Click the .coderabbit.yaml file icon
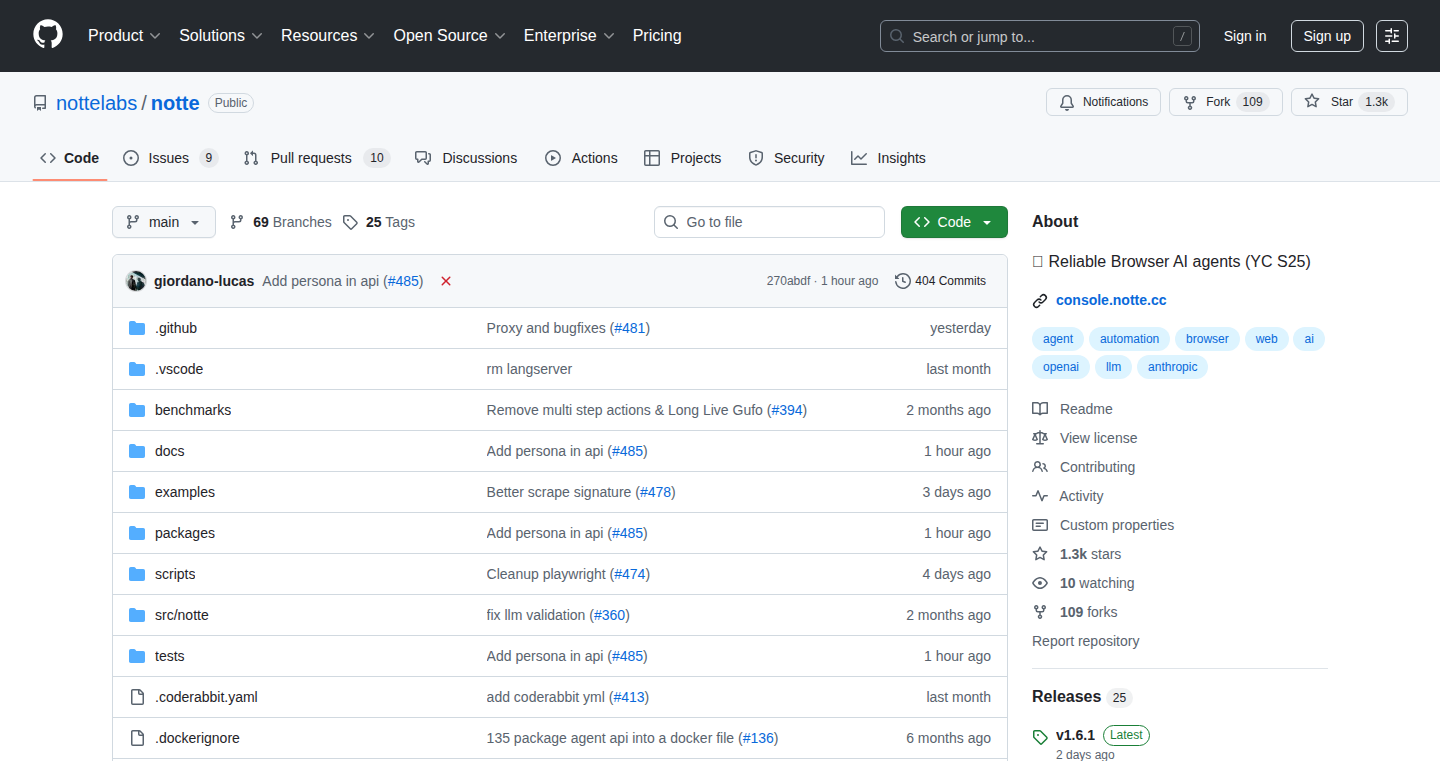This screenshot has width=1440, height=761. click(x=137, y=697)
